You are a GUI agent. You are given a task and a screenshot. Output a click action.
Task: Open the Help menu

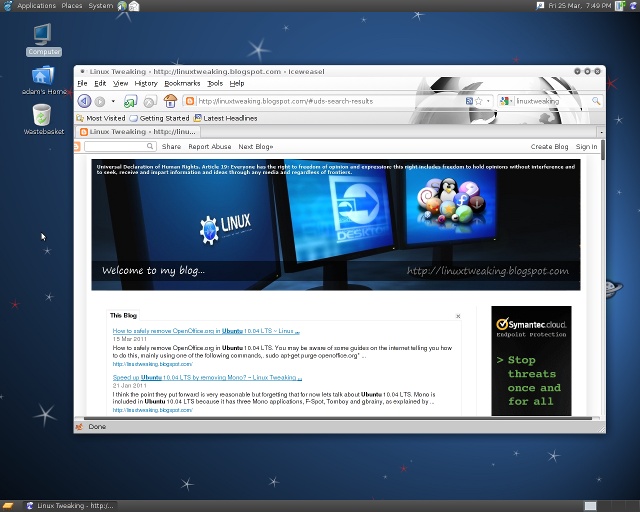(237, 83)
